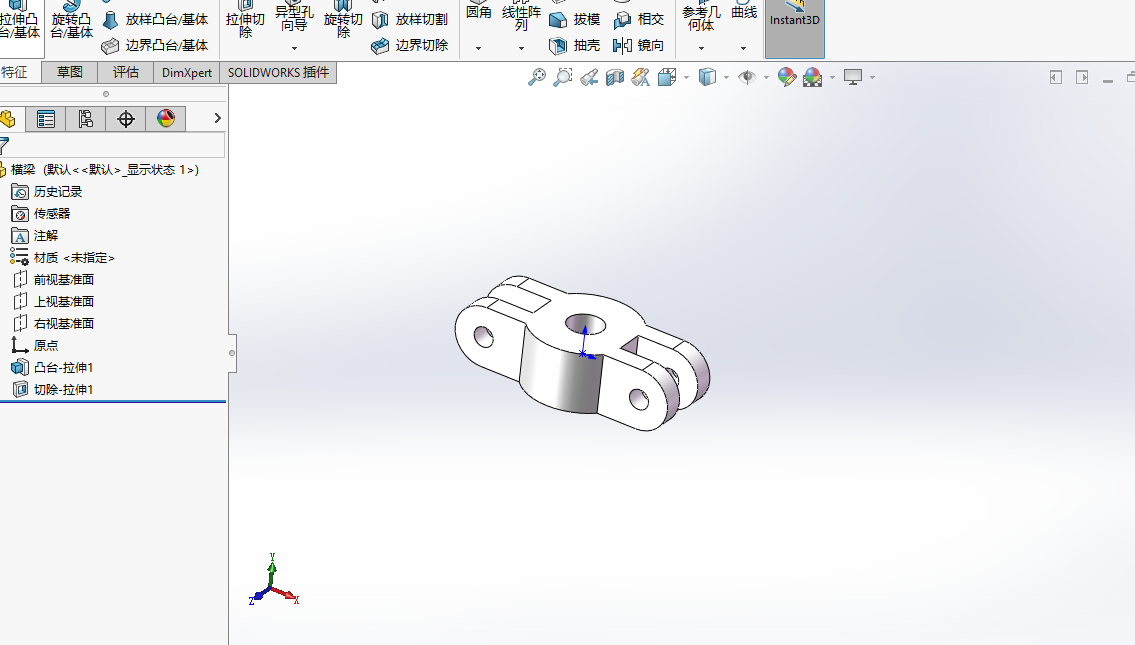The height and width of the screenshot is (645, 1135).
Task: Open the DimXpertManager tab
Action: [x=126, y=119]
